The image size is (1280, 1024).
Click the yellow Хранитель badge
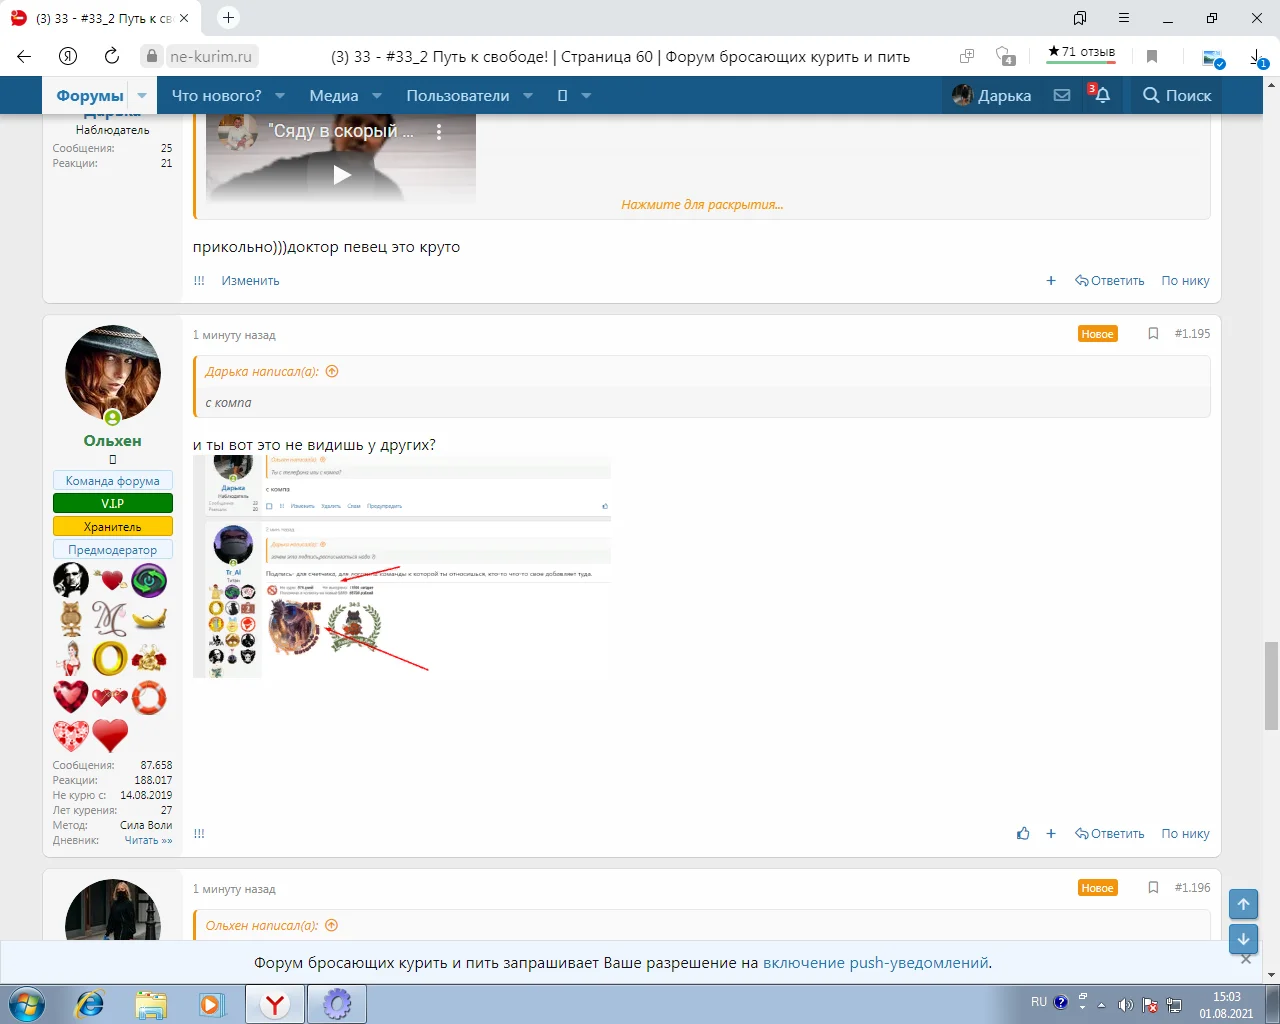113,527
